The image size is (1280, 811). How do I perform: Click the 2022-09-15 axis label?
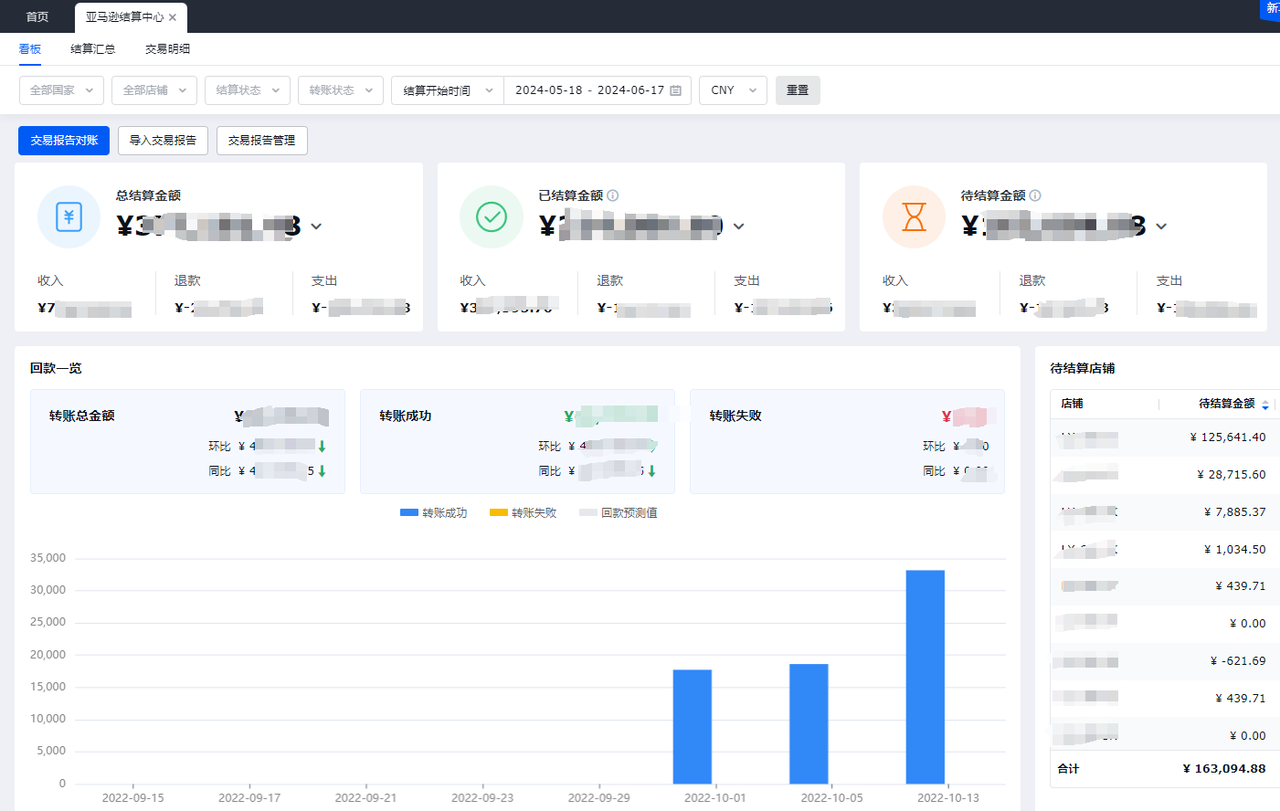click(x=133, y=798)
